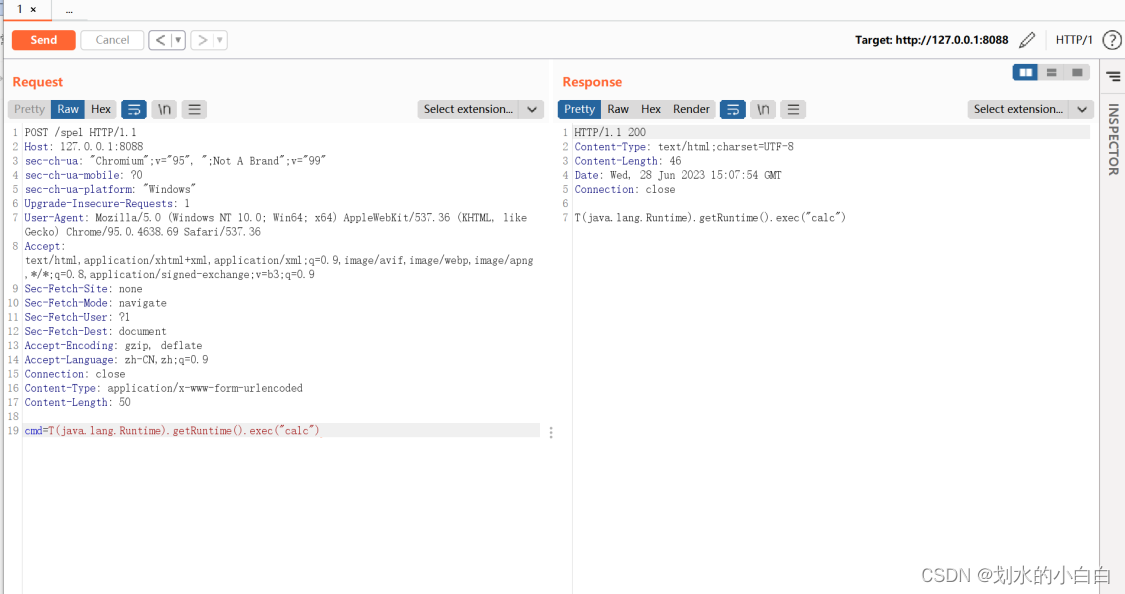
Task: Switch Request view to Raw tab
Action: [68, 109]
